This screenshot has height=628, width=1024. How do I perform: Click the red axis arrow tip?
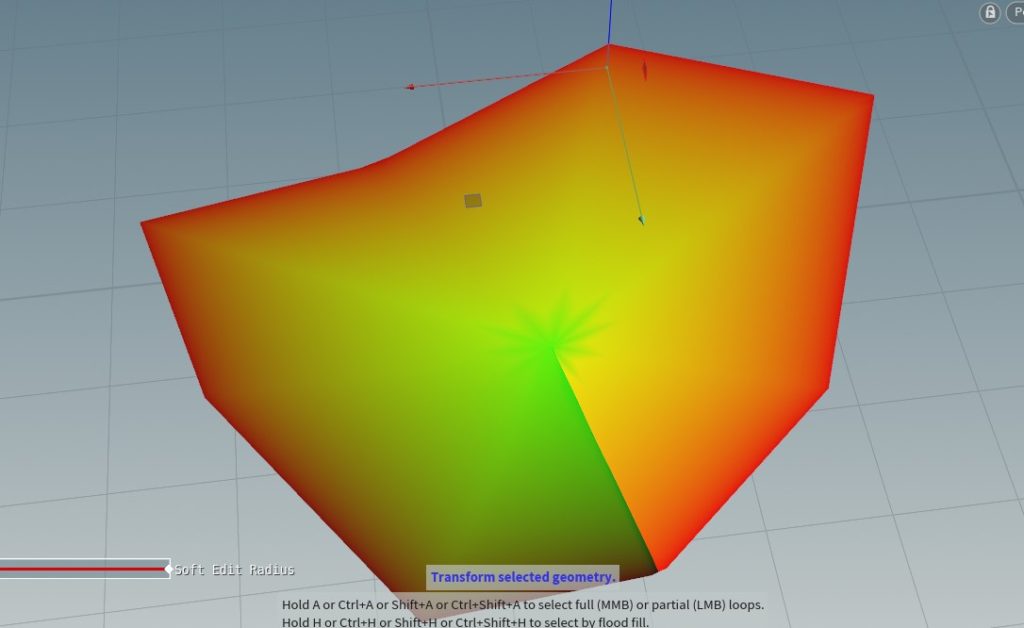410,87
